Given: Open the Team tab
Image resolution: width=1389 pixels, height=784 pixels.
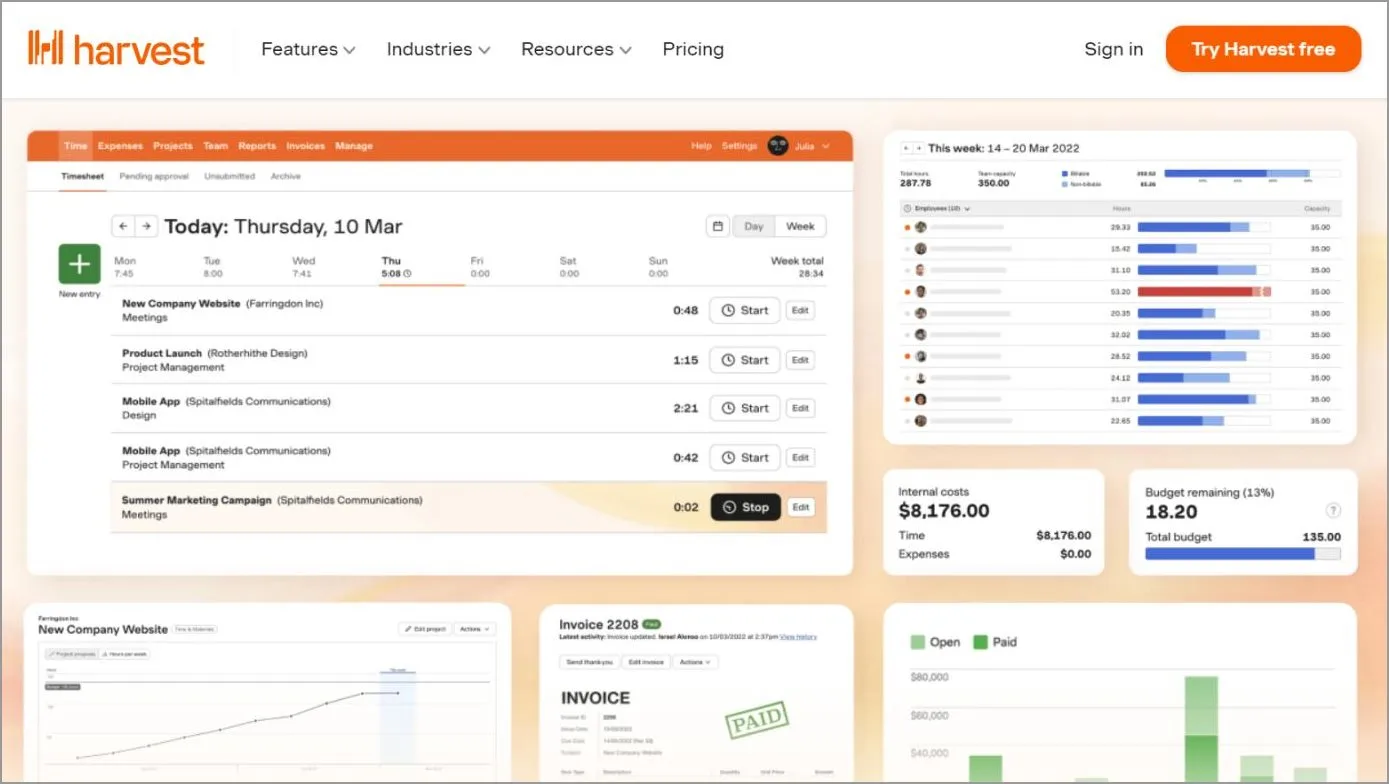Looking at the screenshot, I should (x=216, y=146).
